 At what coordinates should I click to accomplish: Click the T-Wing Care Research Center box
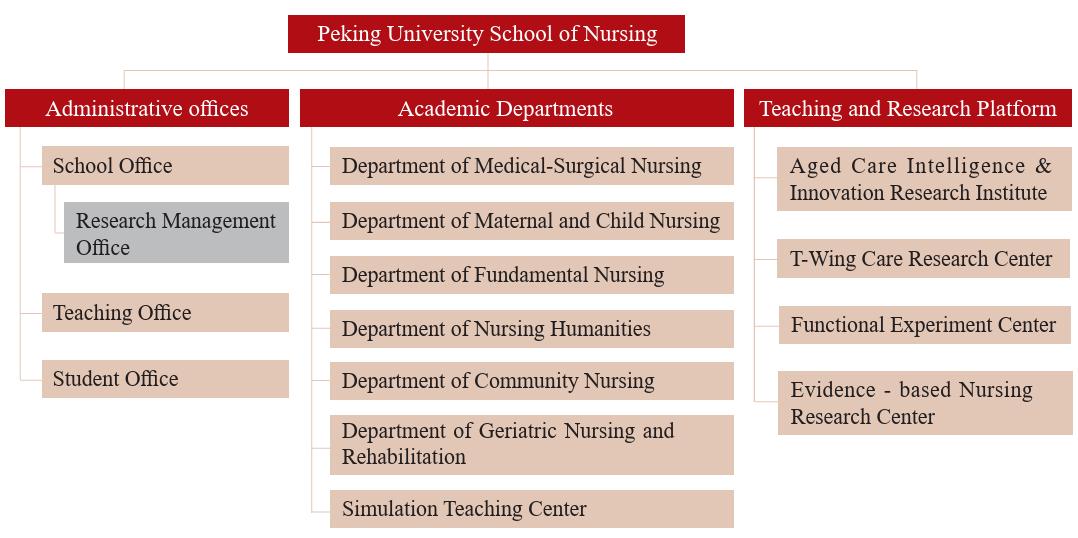[x=923, y=258]
